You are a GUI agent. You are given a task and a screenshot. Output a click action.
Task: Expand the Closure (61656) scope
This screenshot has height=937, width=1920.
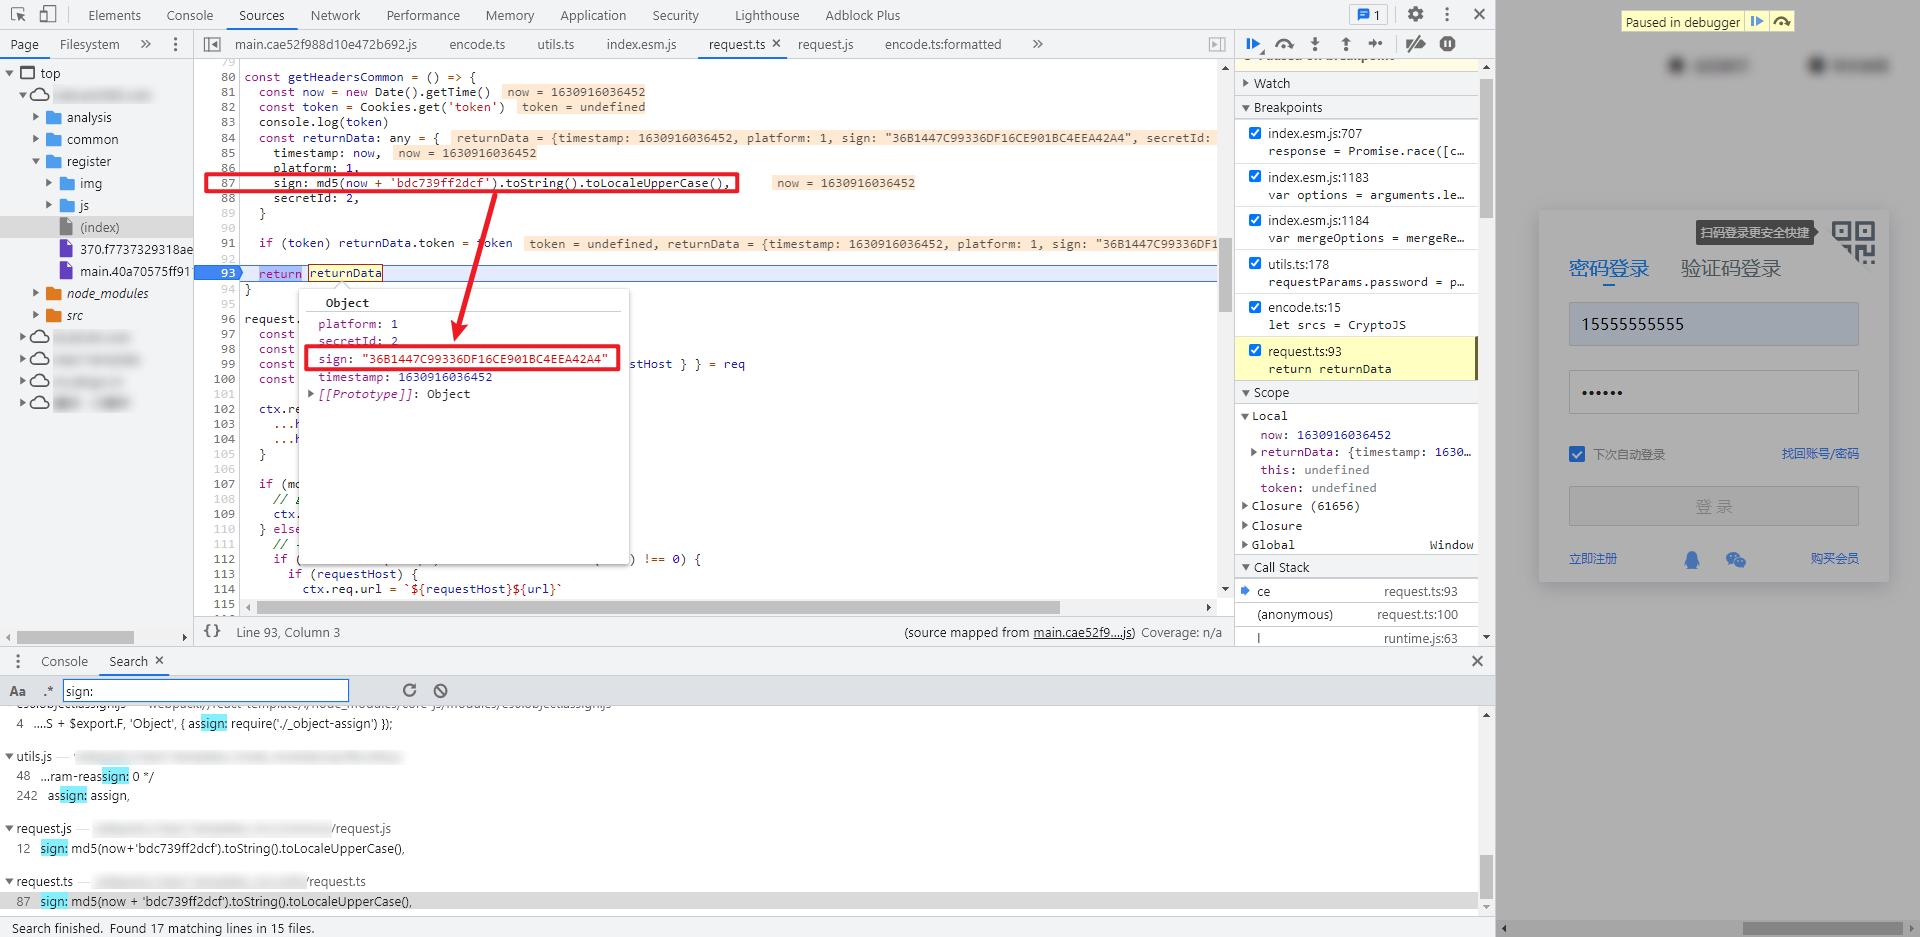tap(1245, 506)
